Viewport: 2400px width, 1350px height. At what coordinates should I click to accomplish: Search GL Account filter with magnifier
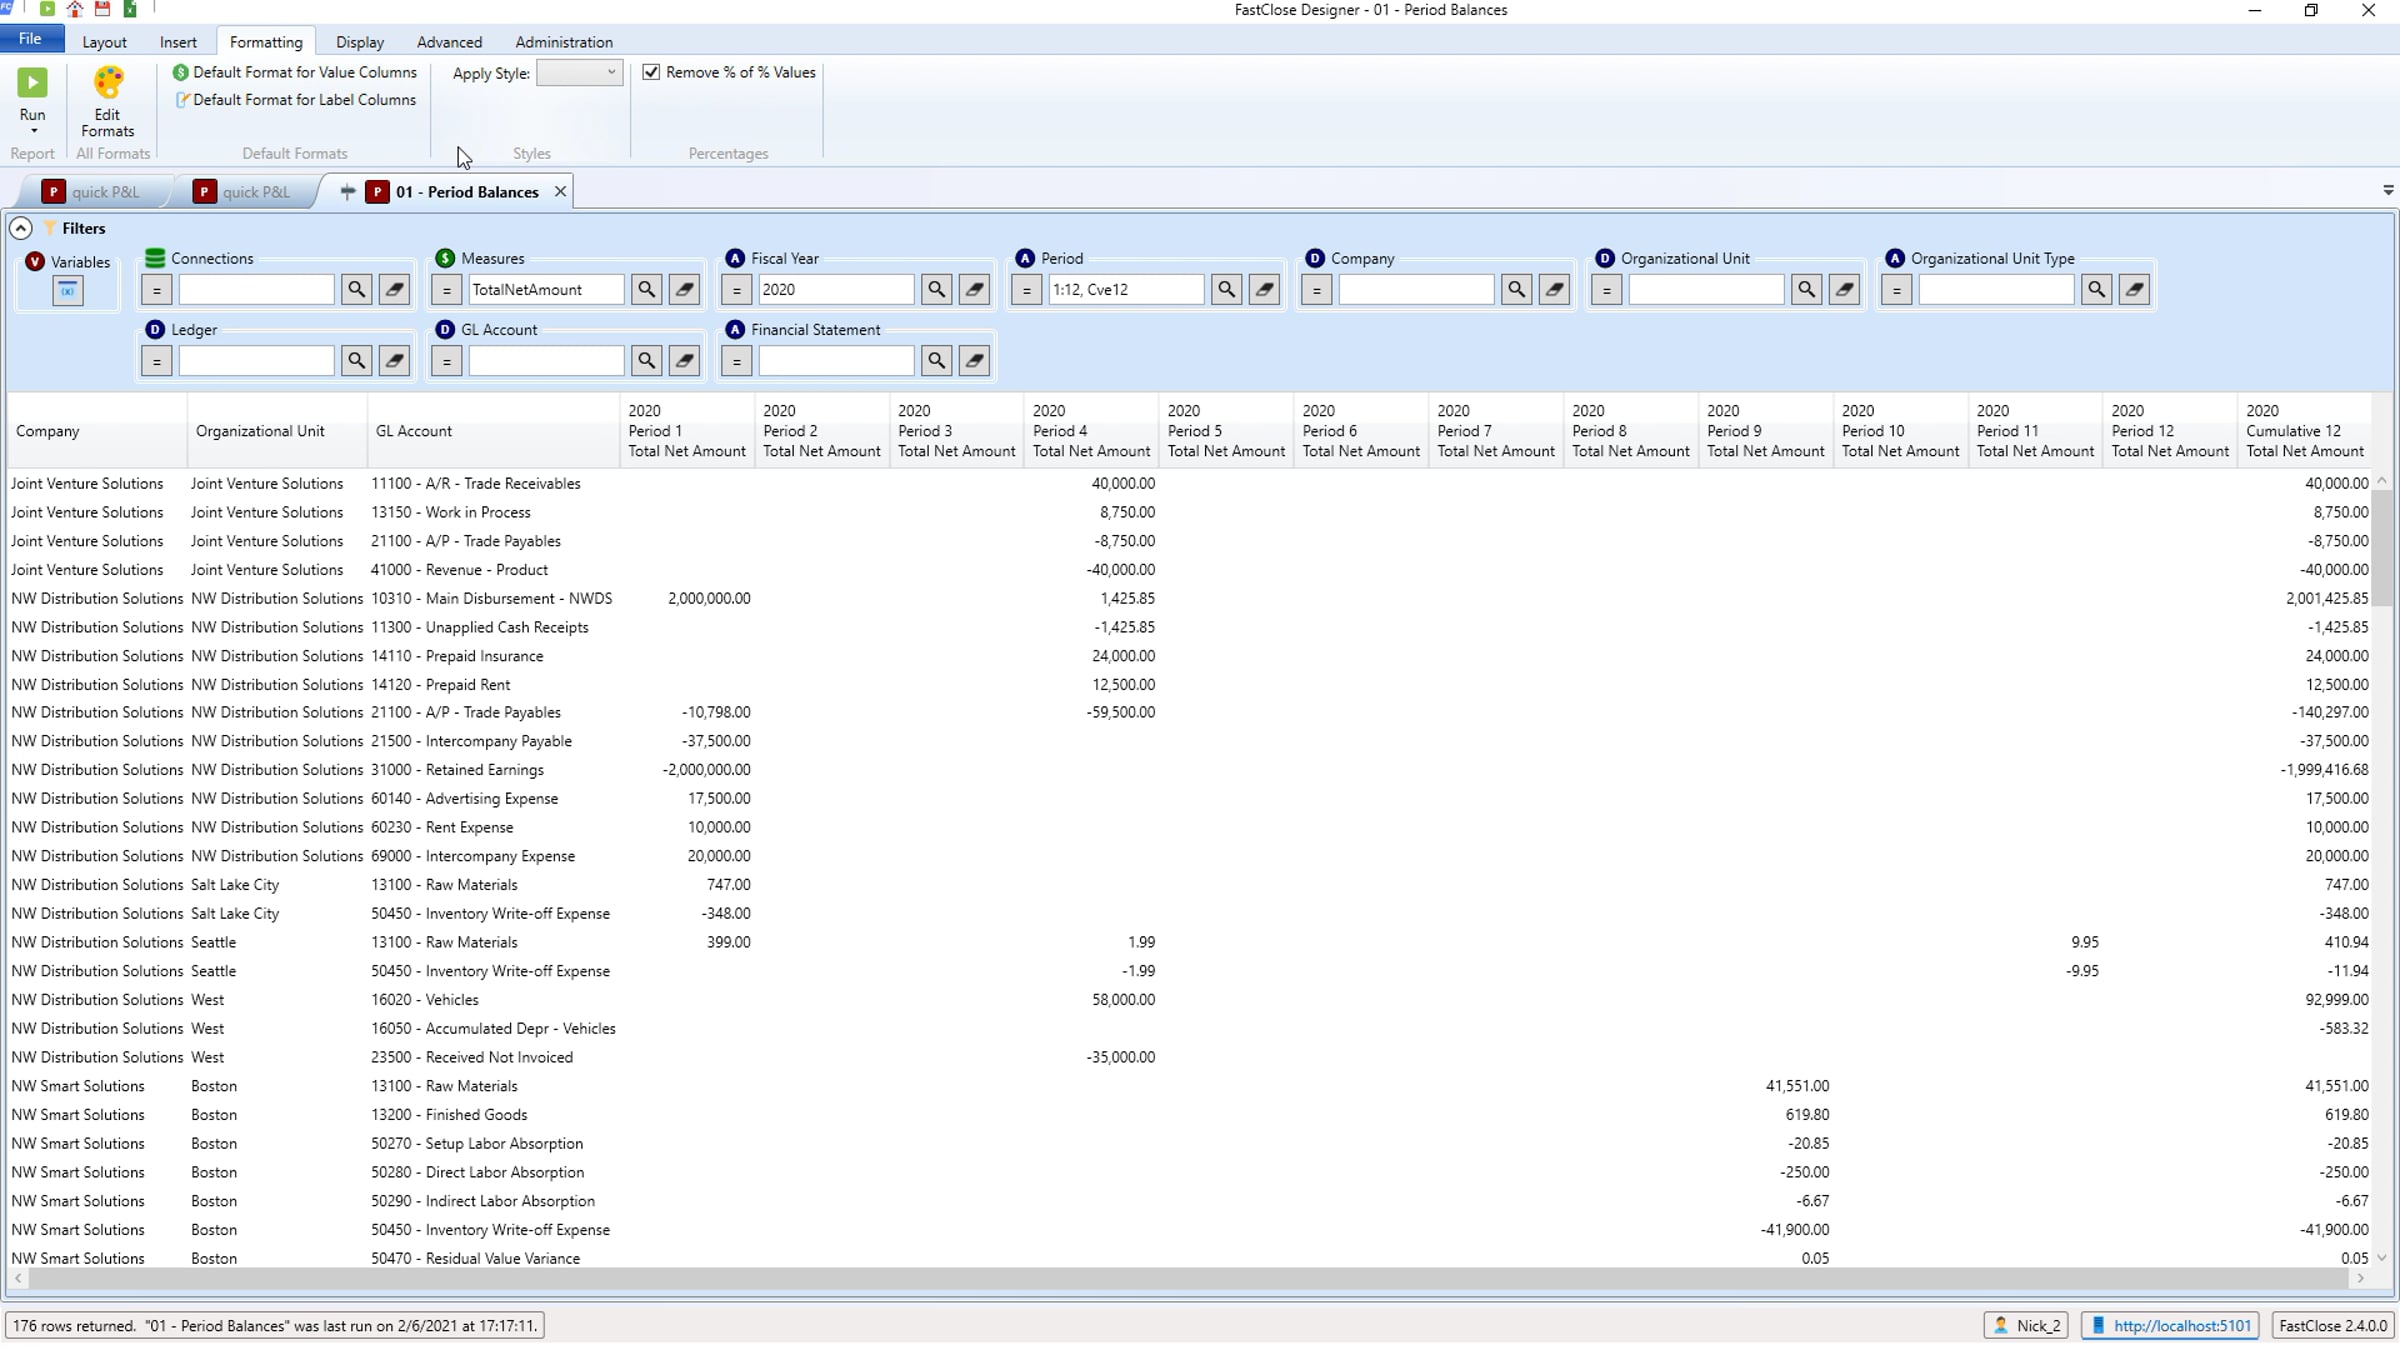tap(647, 361)
